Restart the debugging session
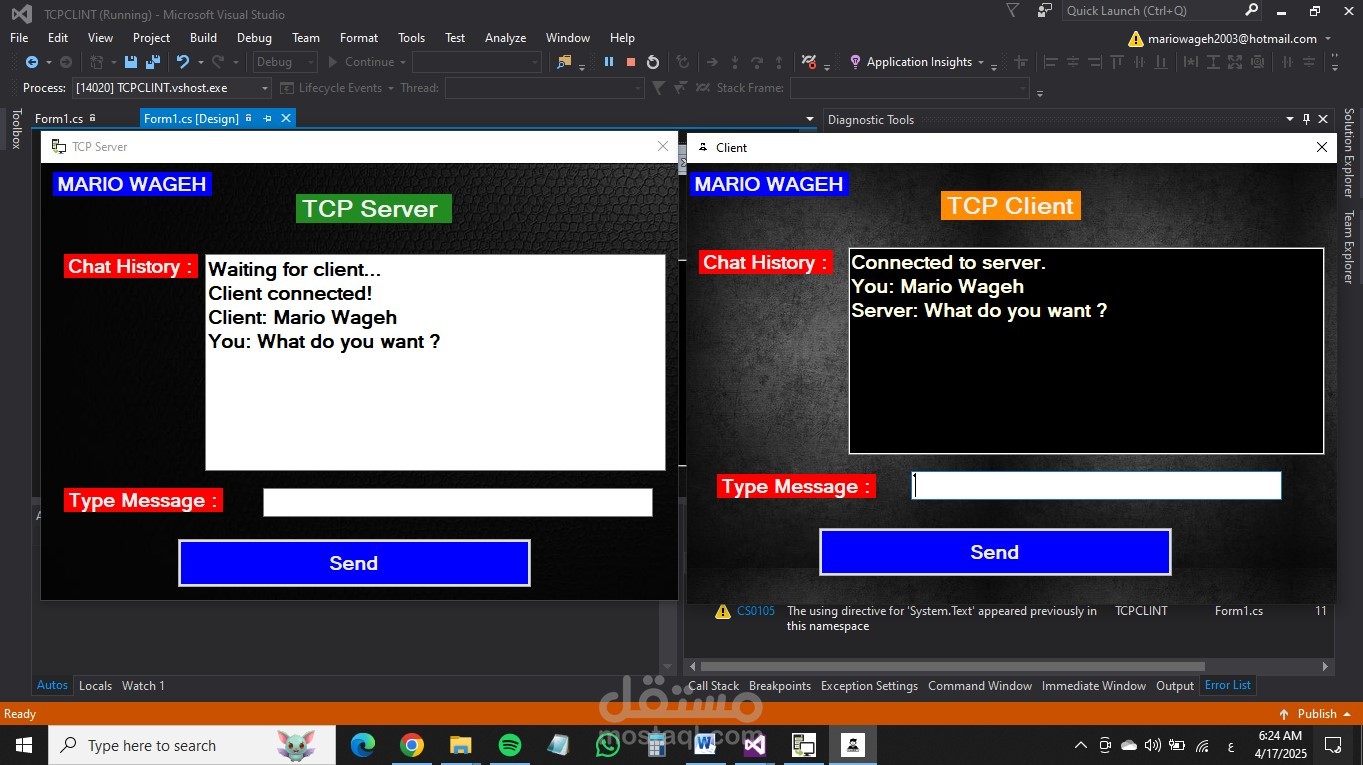 652,61
